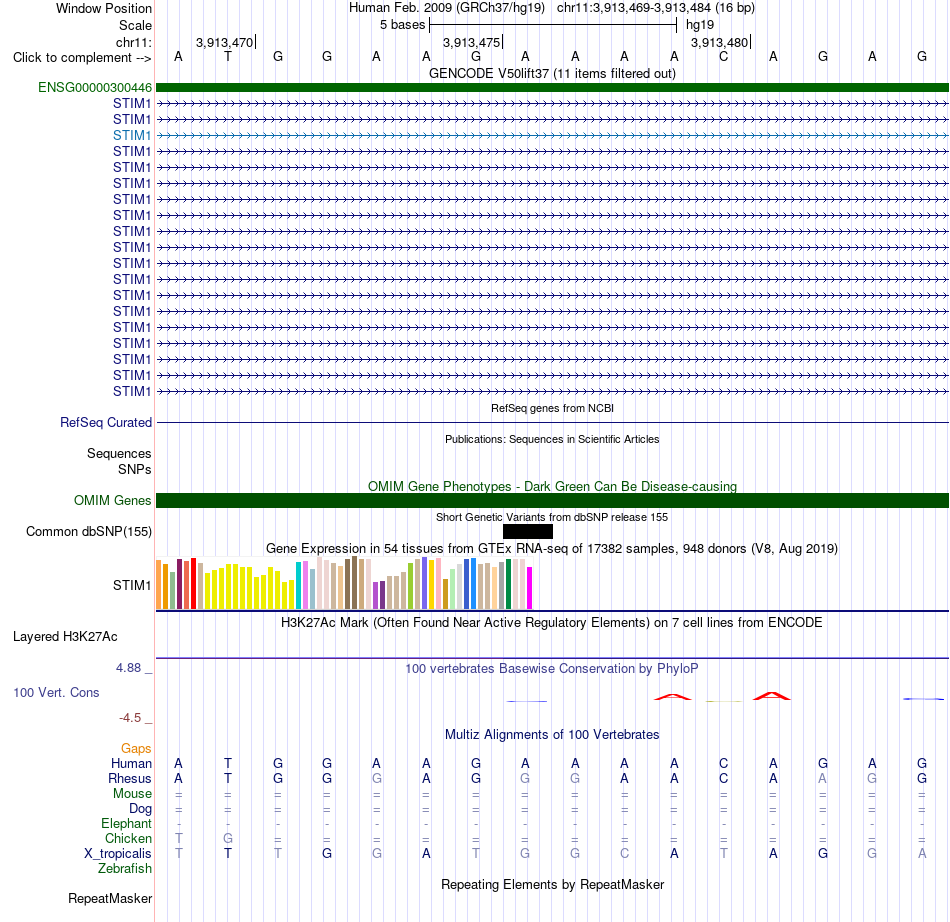Click the first base T in the sequence ruler

(228, 57)
